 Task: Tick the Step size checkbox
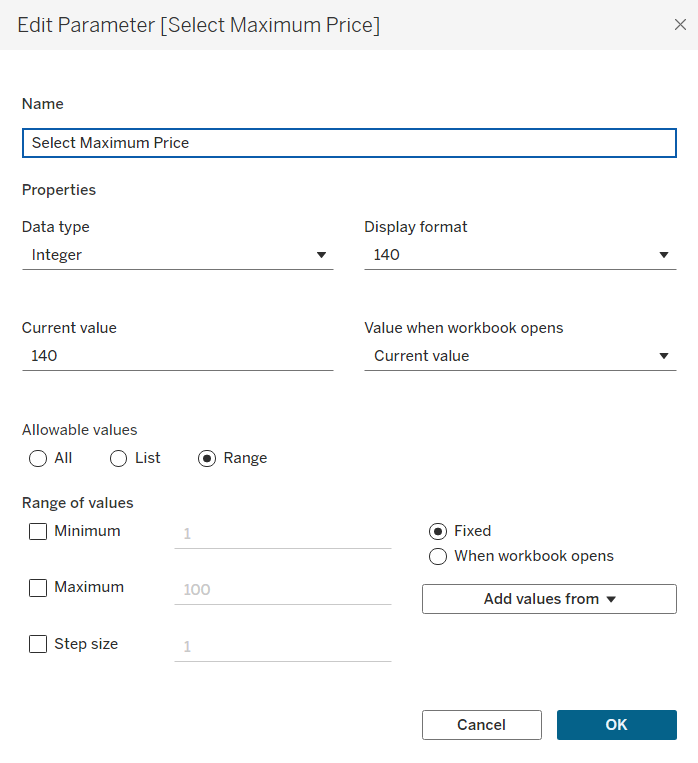pos(38,645)
